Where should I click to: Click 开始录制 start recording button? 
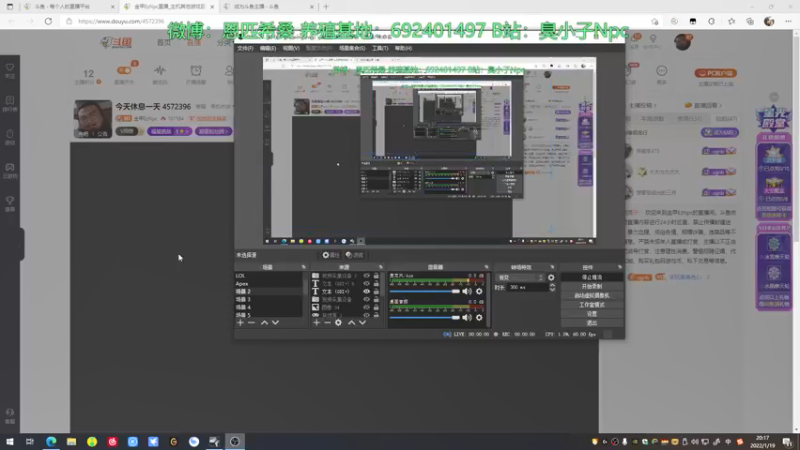[x=592, y=286]
